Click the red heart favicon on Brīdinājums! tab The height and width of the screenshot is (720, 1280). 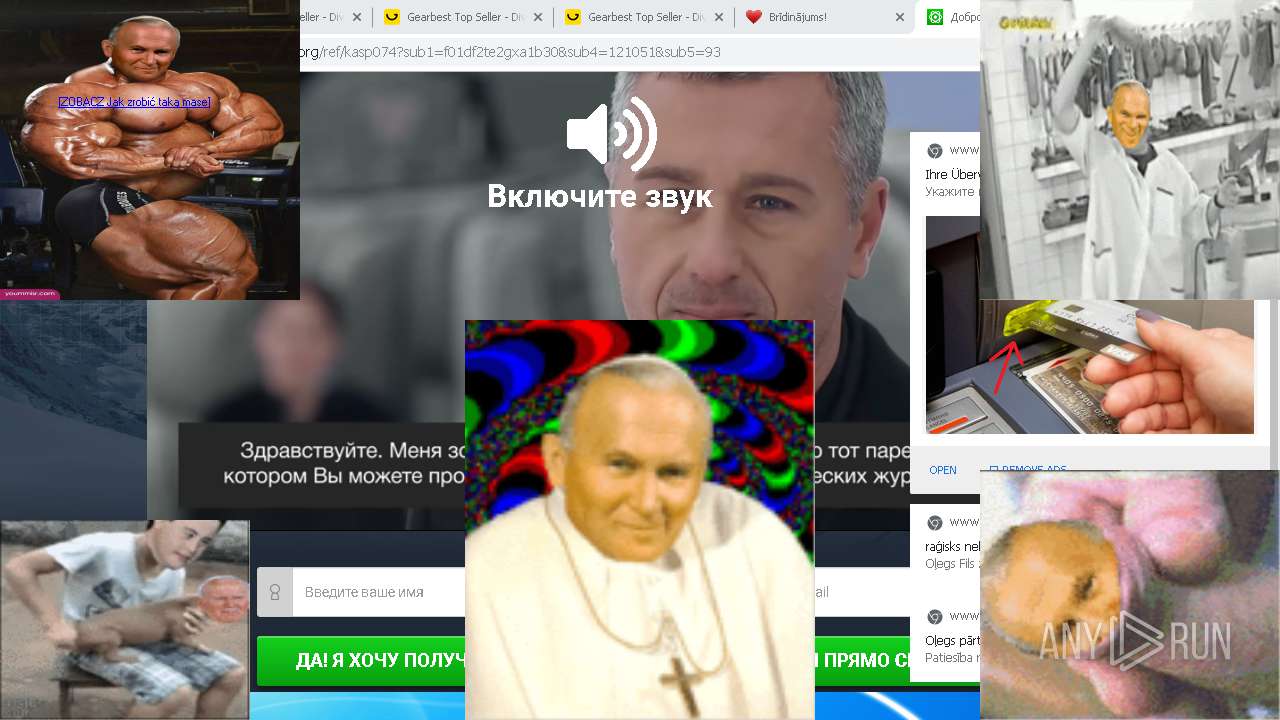[754, 17]
